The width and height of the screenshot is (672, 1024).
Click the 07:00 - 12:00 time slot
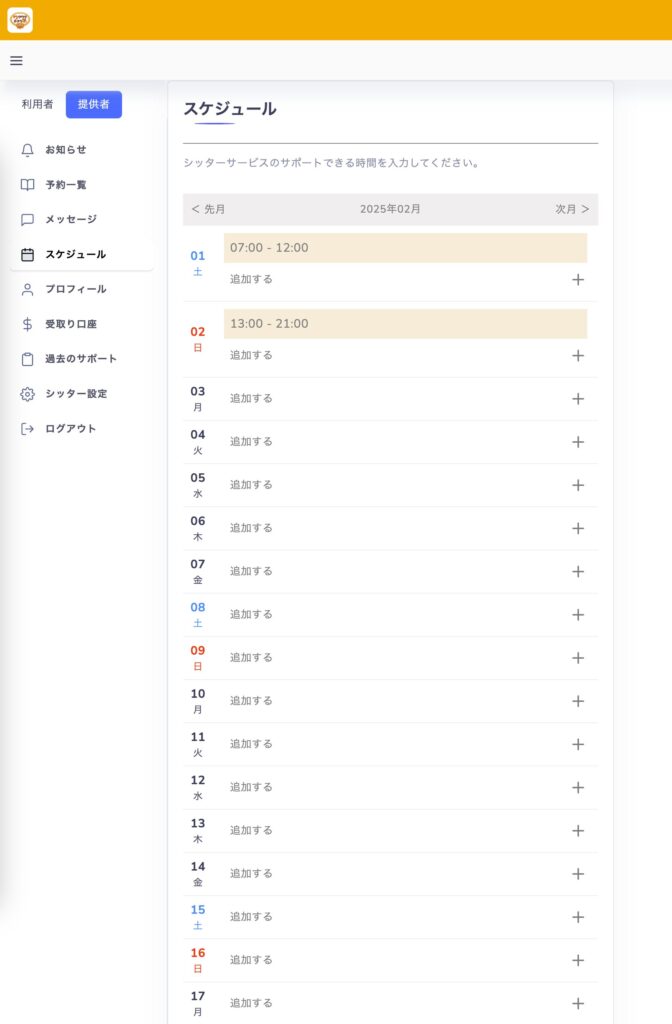(x=405, y=248)
